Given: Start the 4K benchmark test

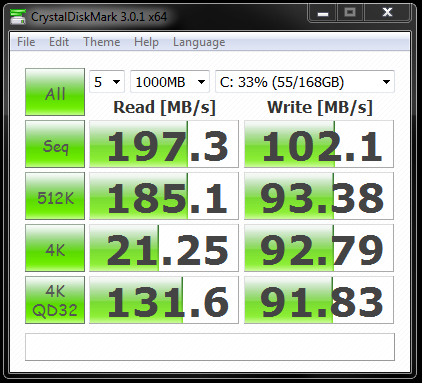Looking at the screenshot, I should click(55, 248).
